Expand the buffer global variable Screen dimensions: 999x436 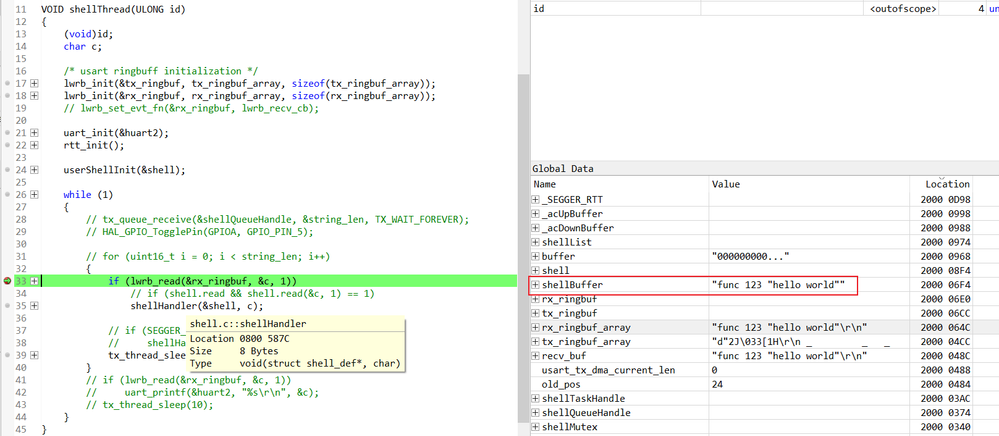tap(536, 256)
